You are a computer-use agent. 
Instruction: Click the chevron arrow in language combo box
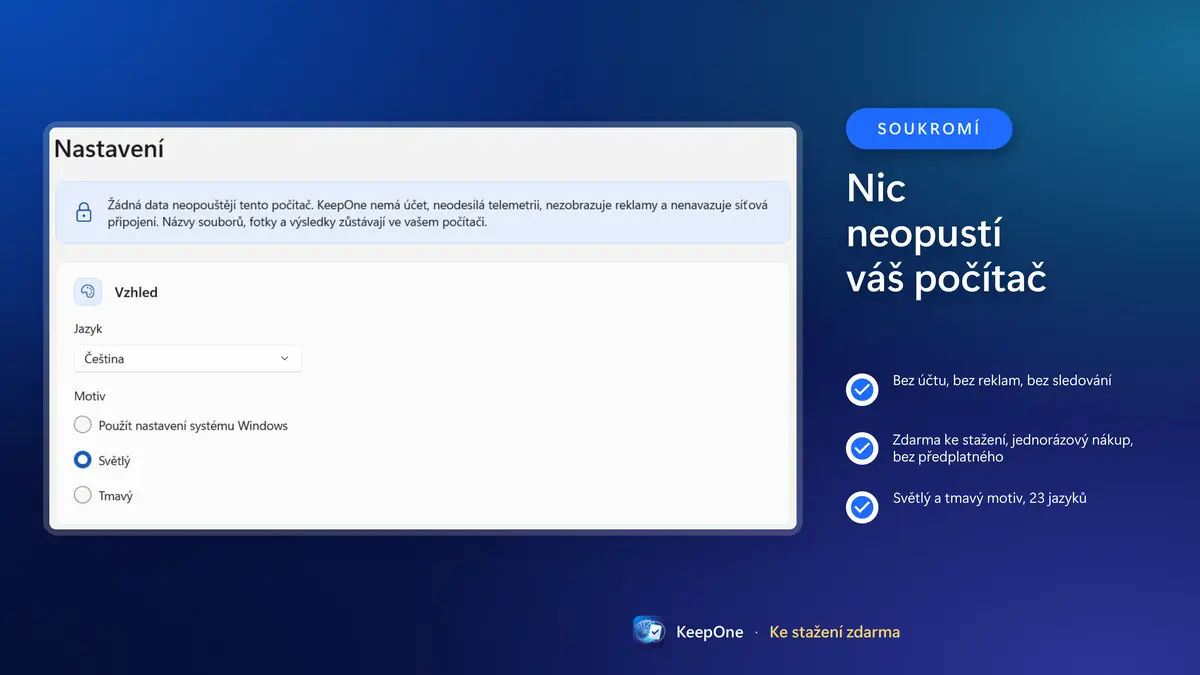pos(284,358)
